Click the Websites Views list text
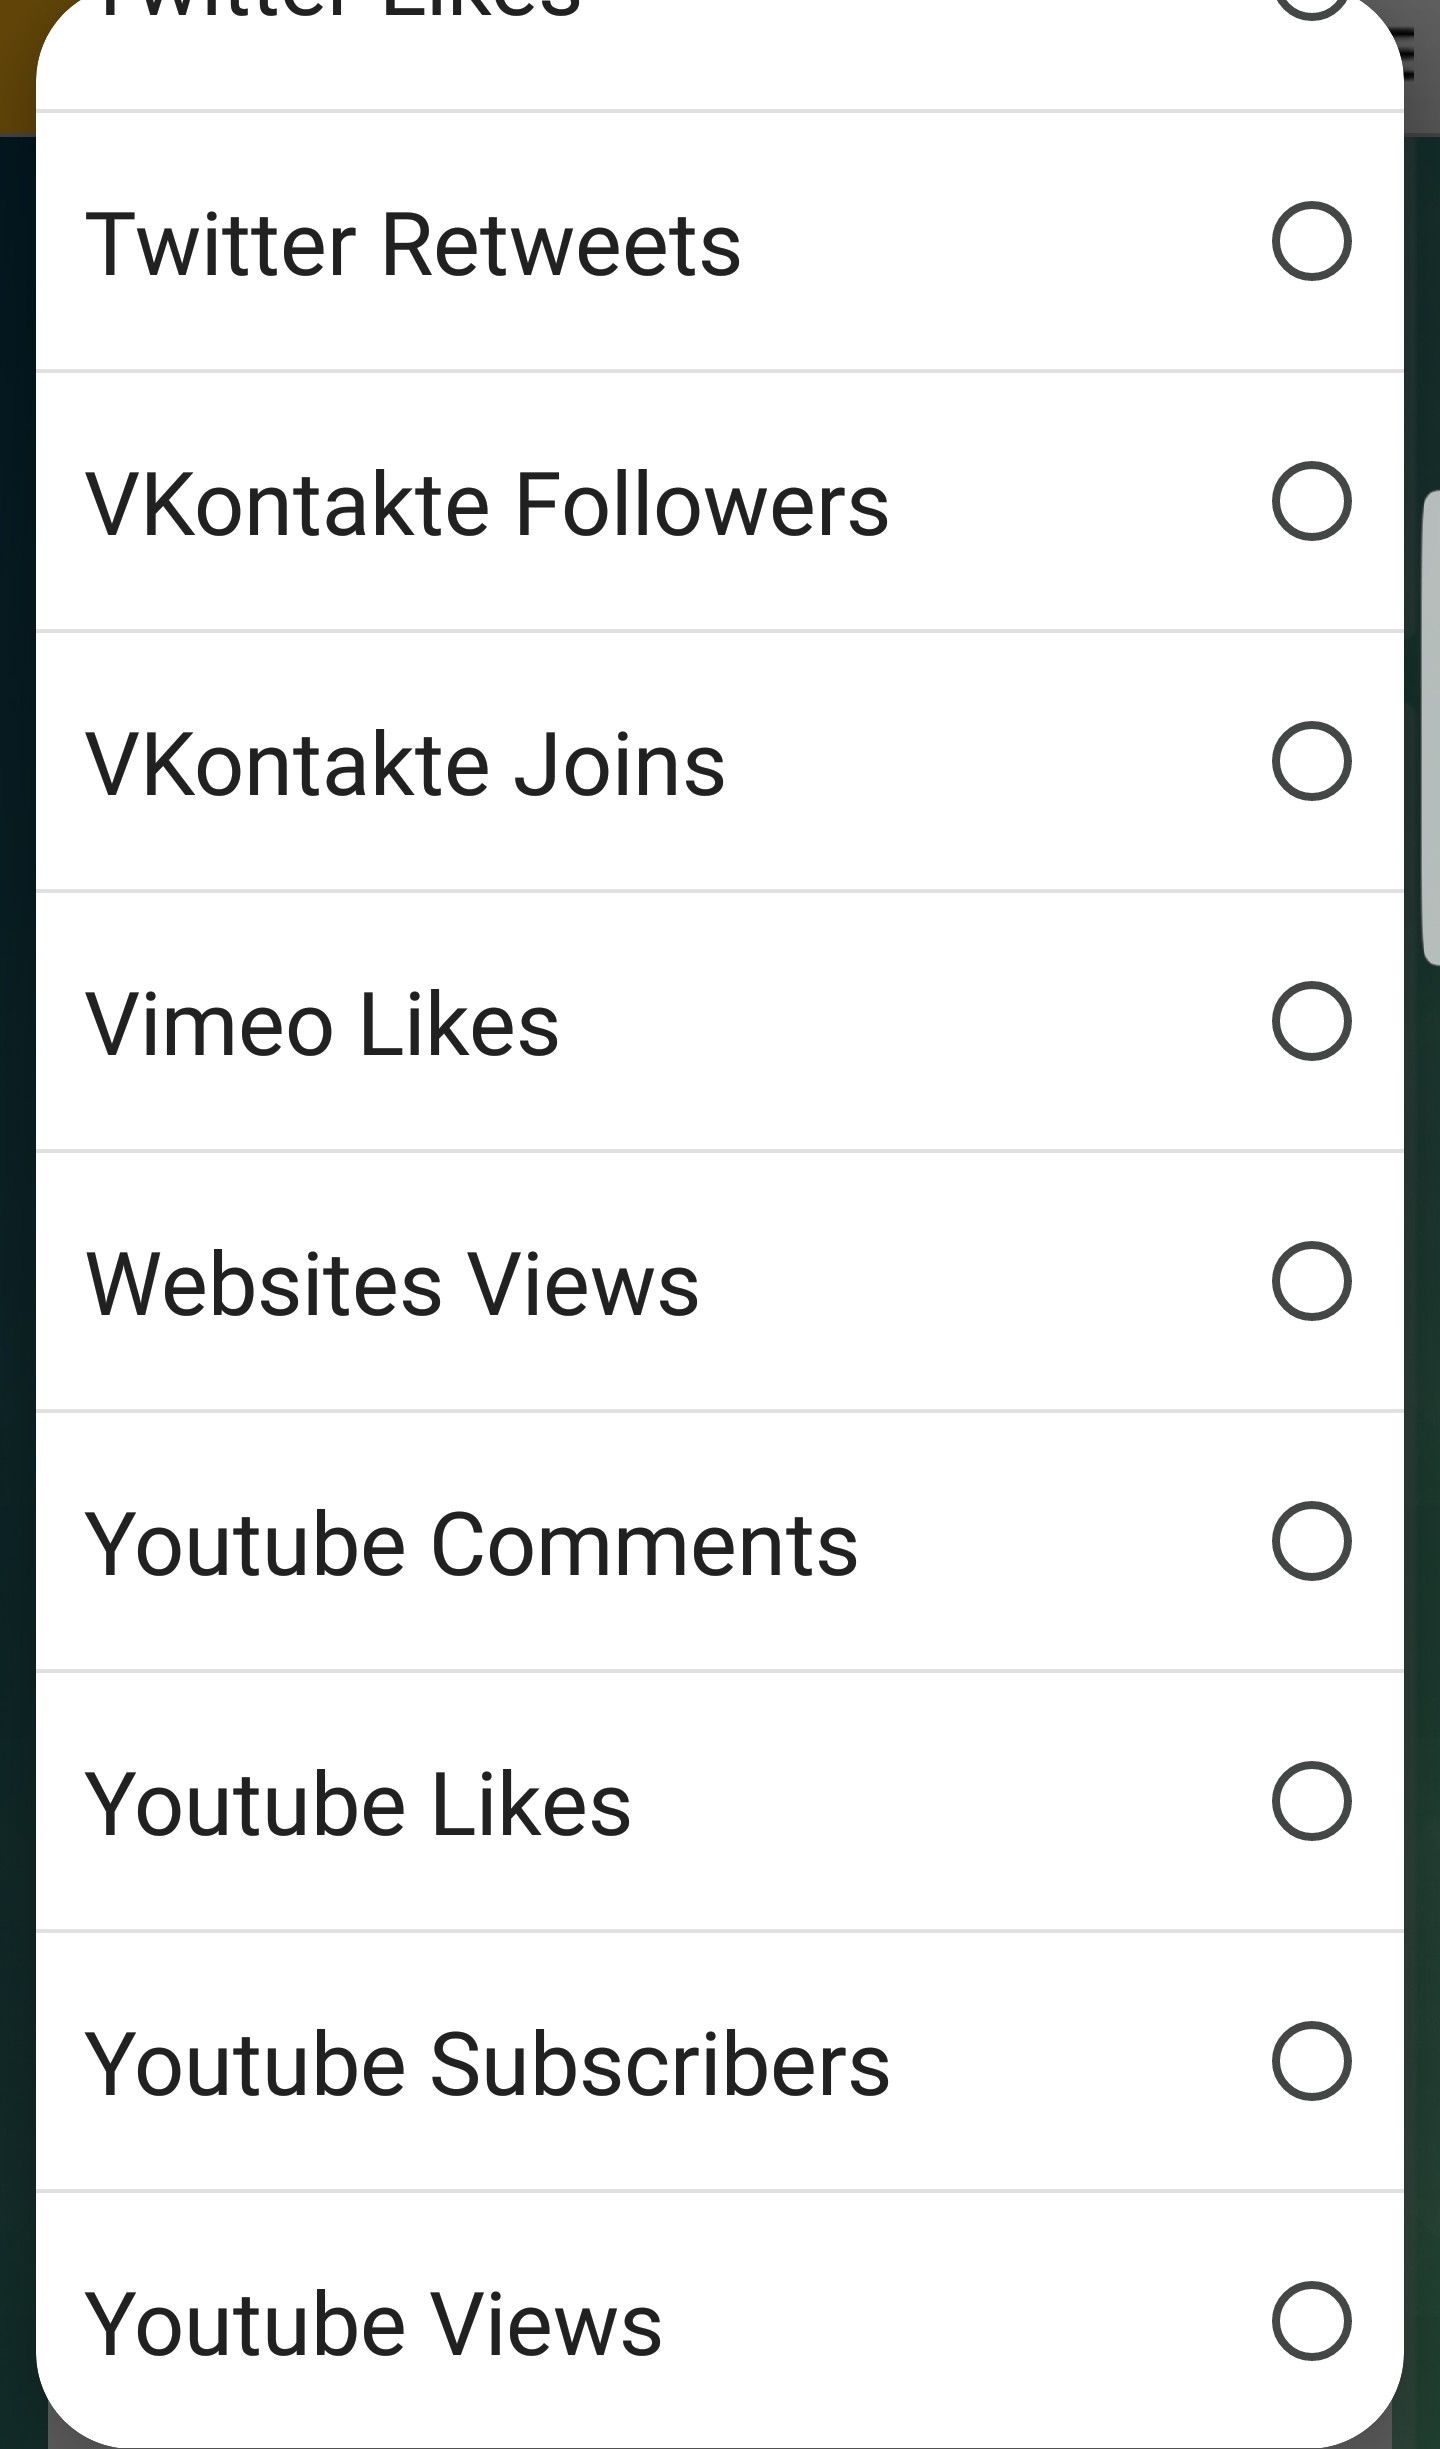This screenshot has height=2449, width=1440. (x=392, y=1285)
